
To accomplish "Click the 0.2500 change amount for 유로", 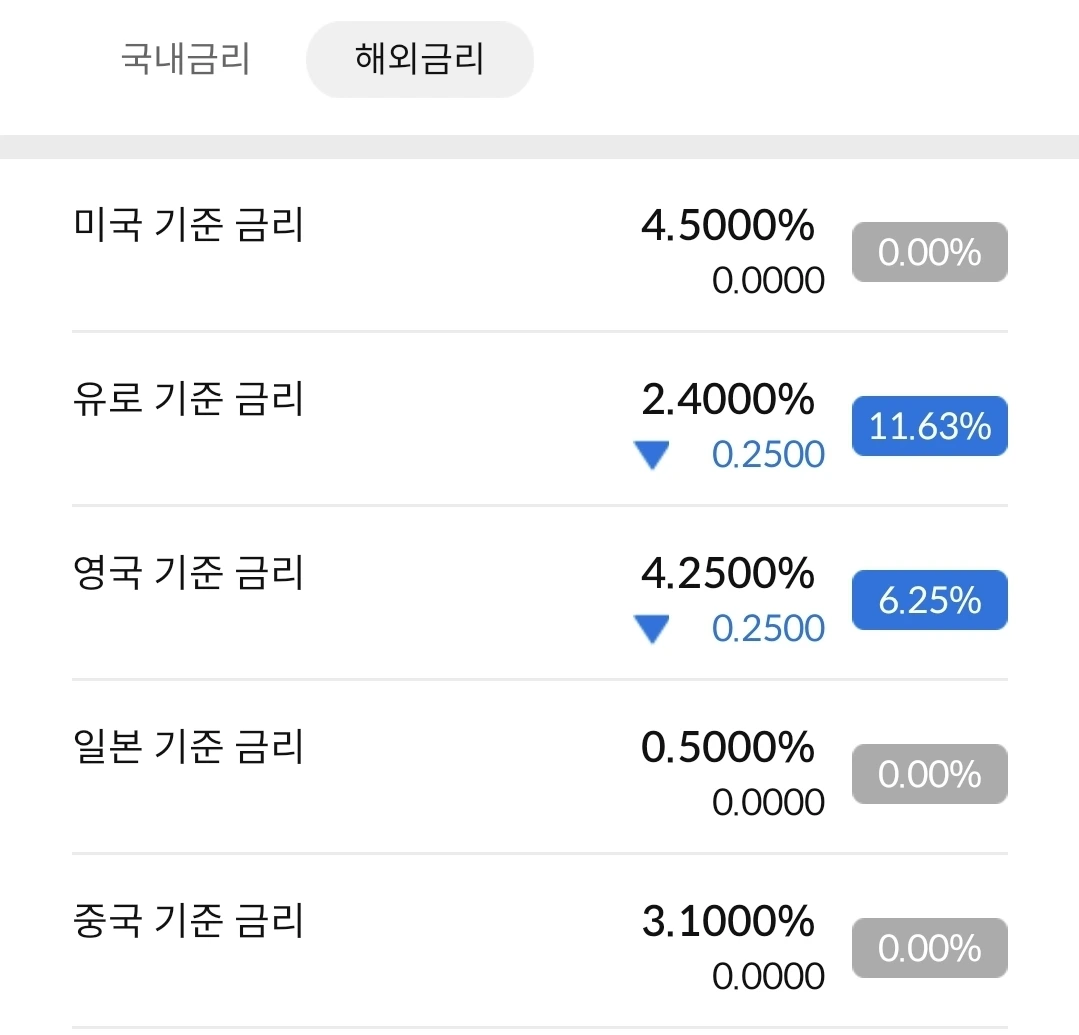I will (x=768, y=456).
